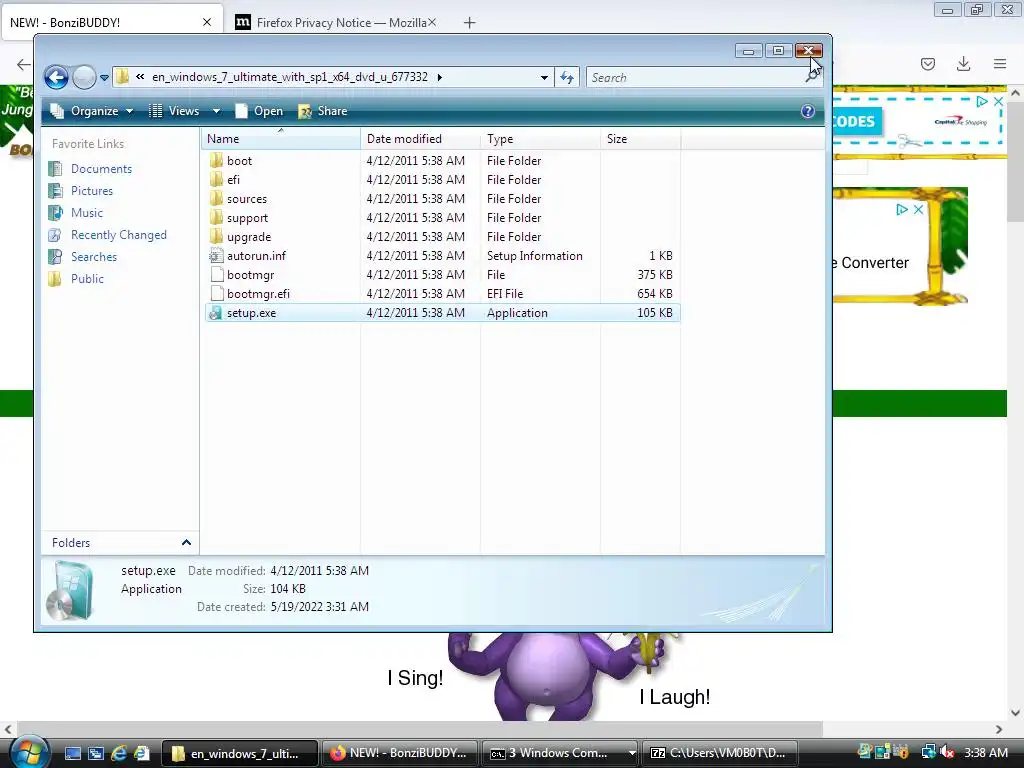Open the Windows Start orb
1024x768 pixels.
point(29,752)
